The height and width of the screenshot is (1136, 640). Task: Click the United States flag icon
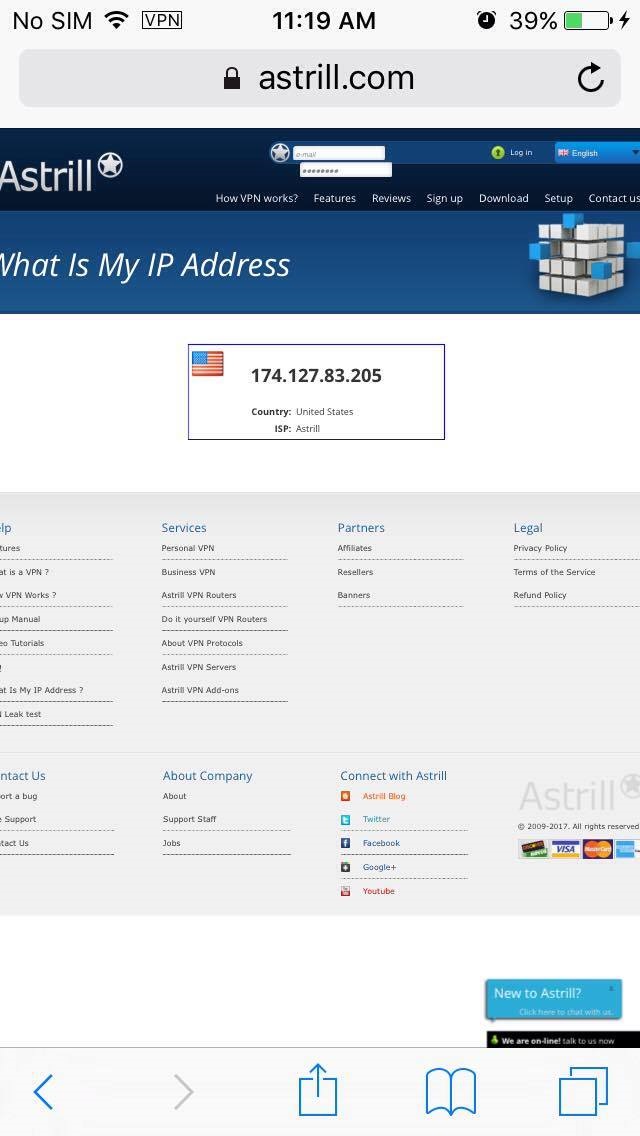tap(207, 364)
